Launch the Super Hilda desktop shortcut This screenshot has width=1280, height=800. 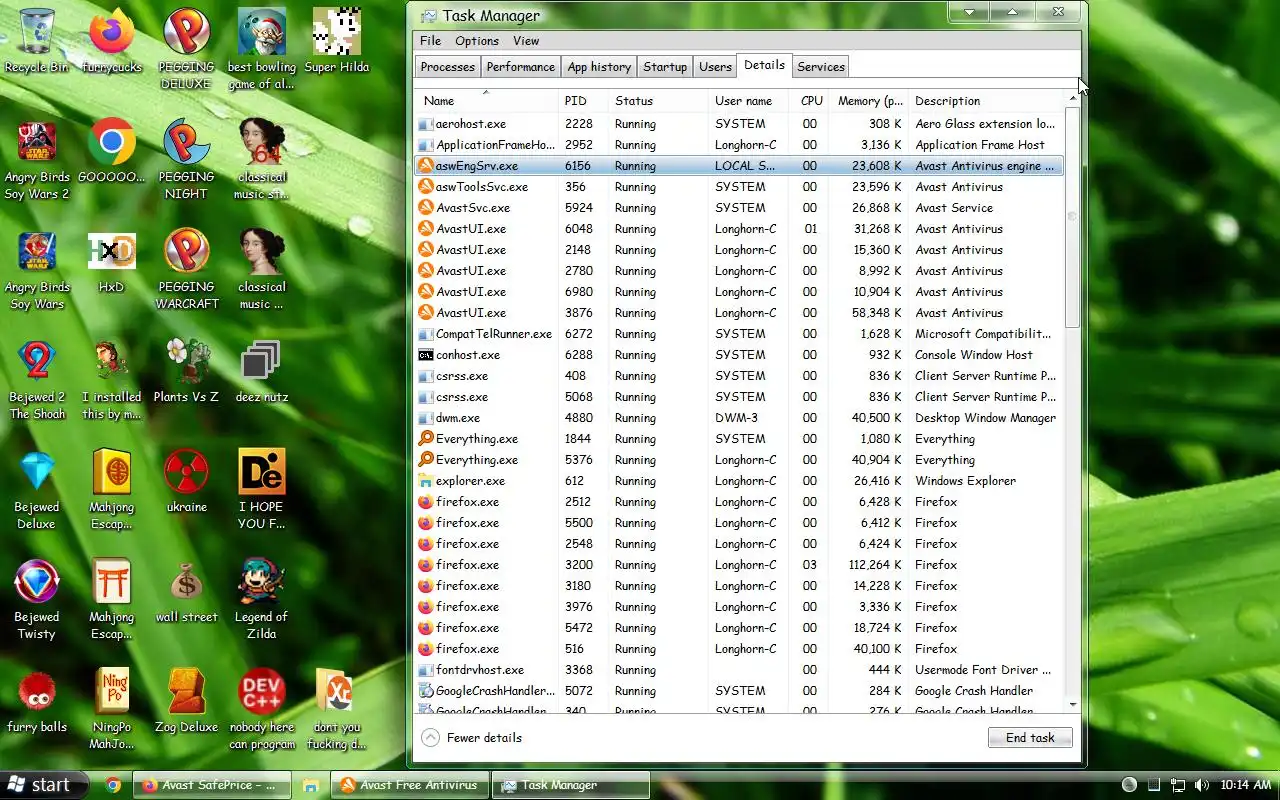(336, 41)
